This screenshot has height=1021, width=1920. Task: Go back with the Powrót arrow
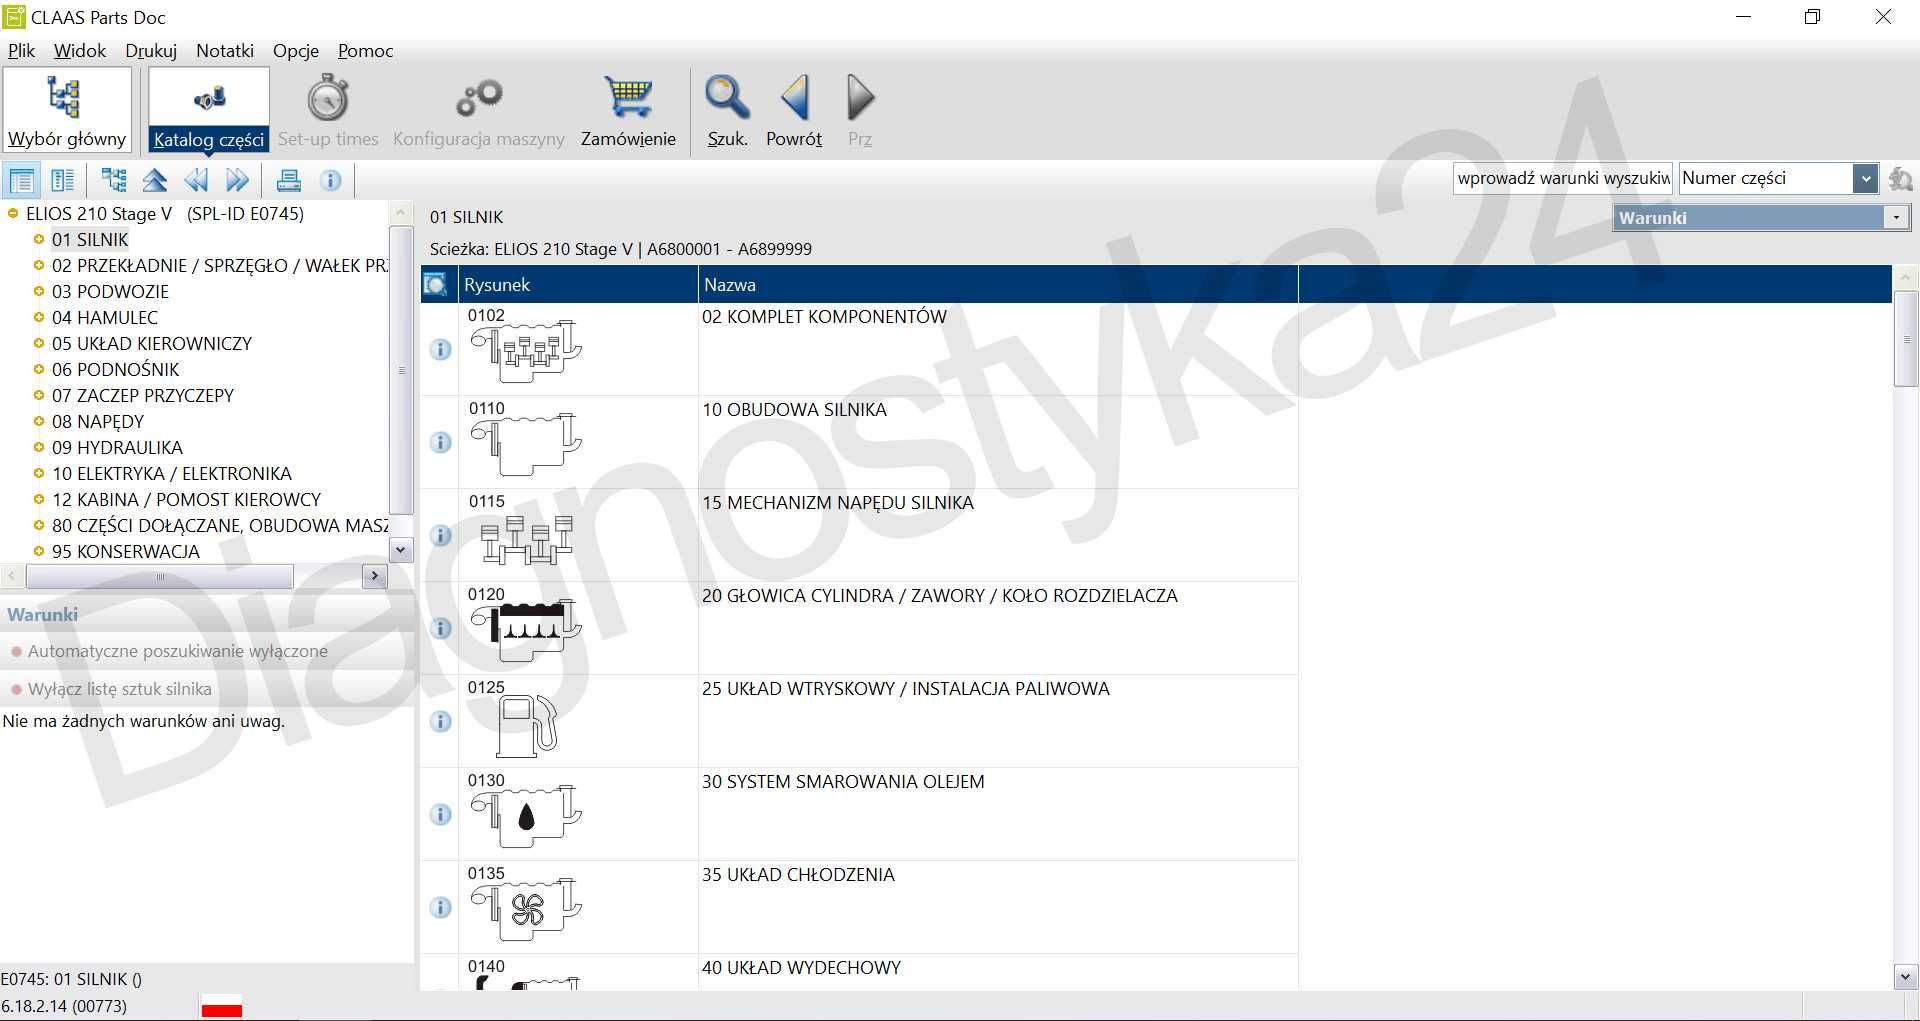coord(794,110)
